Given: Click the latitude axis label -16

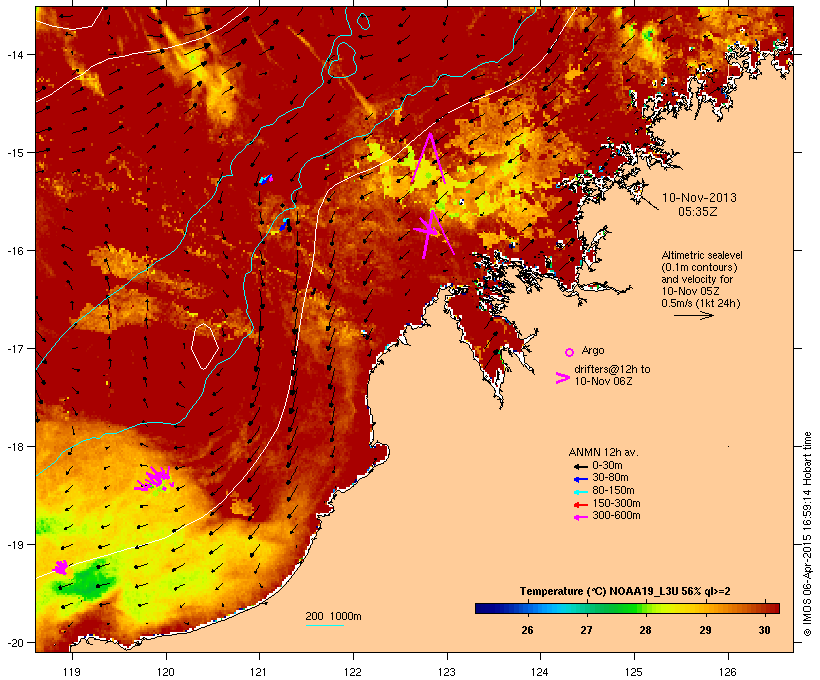Looking at the screenshot, I should point(14,251).
